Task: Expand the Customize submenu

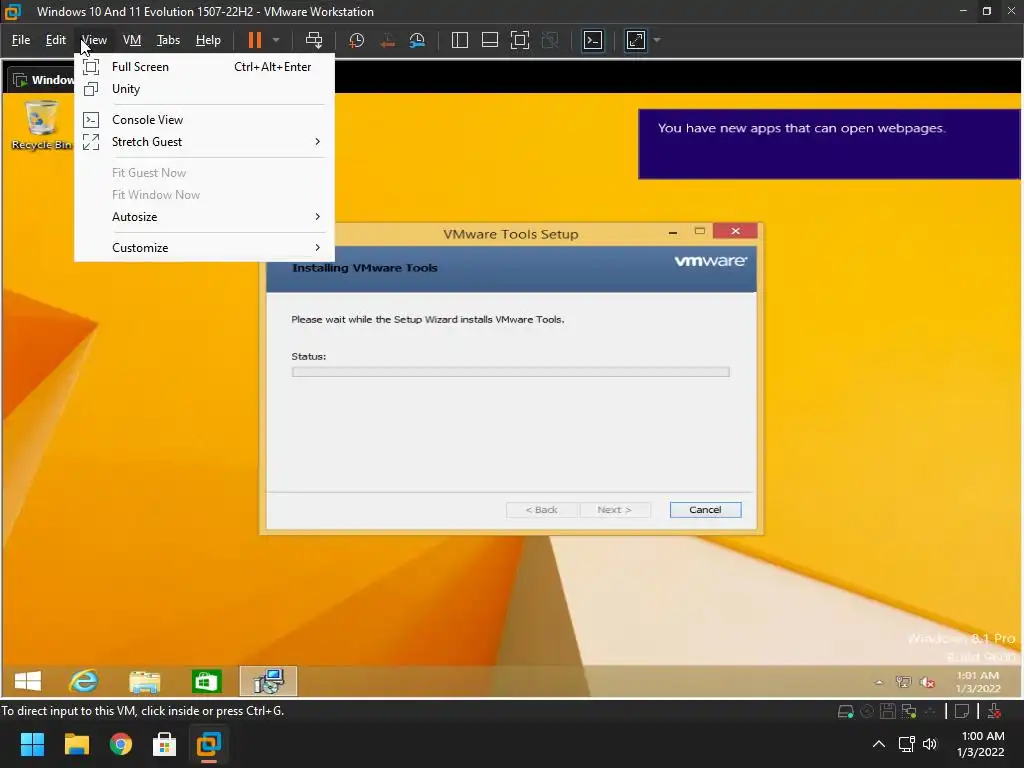Action: coord(204,248)
